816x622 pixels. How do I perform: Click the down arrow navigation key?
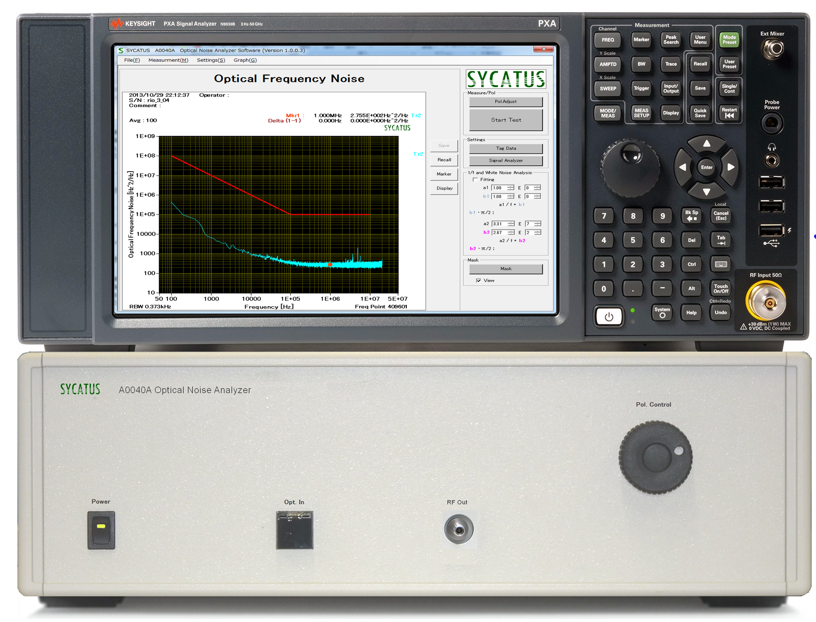click(706, 191)
